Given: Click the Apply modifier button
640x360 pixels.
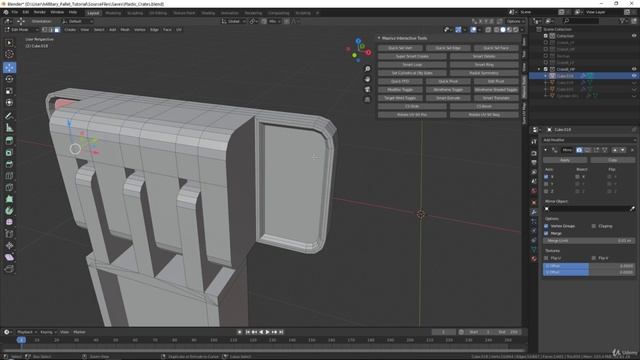Looking at the screenshot, I should 565,160.
